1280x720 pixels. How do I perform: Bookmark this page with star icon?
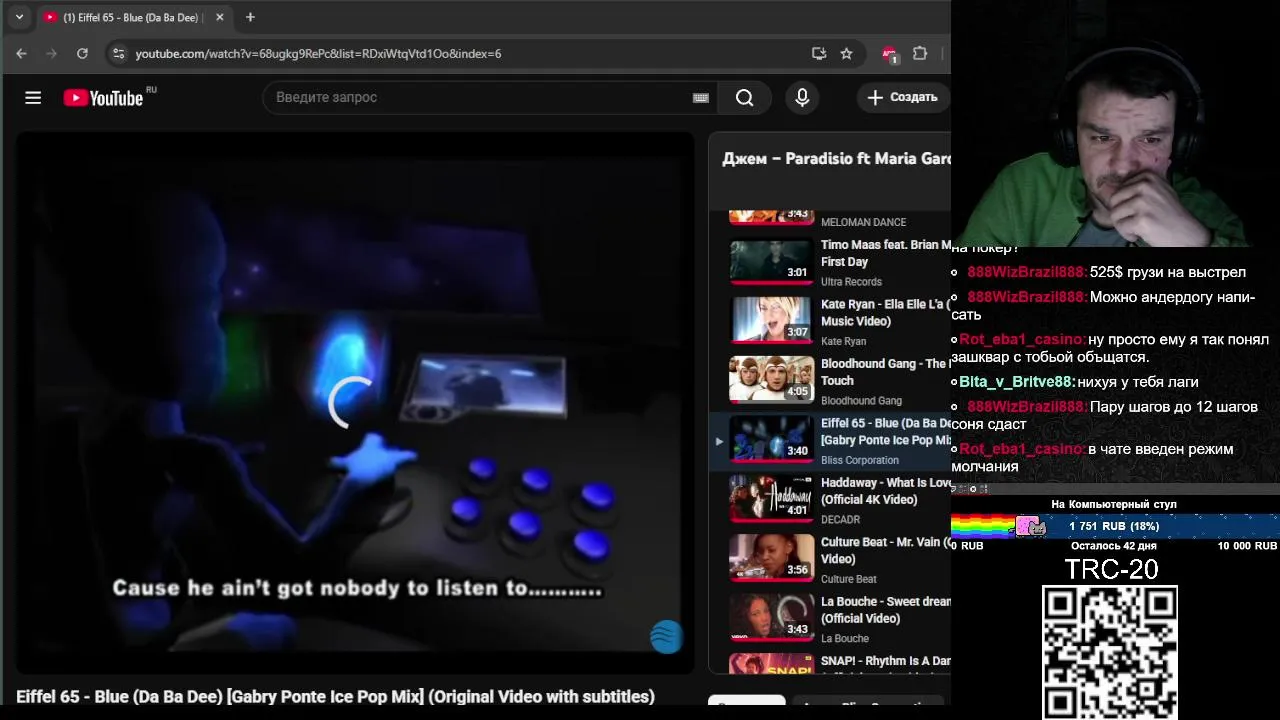click(846, 53)
